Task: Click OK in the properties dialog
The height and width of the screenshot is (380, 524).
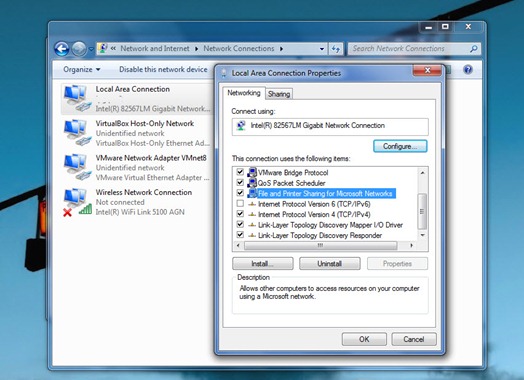Action: pos(364,339)
